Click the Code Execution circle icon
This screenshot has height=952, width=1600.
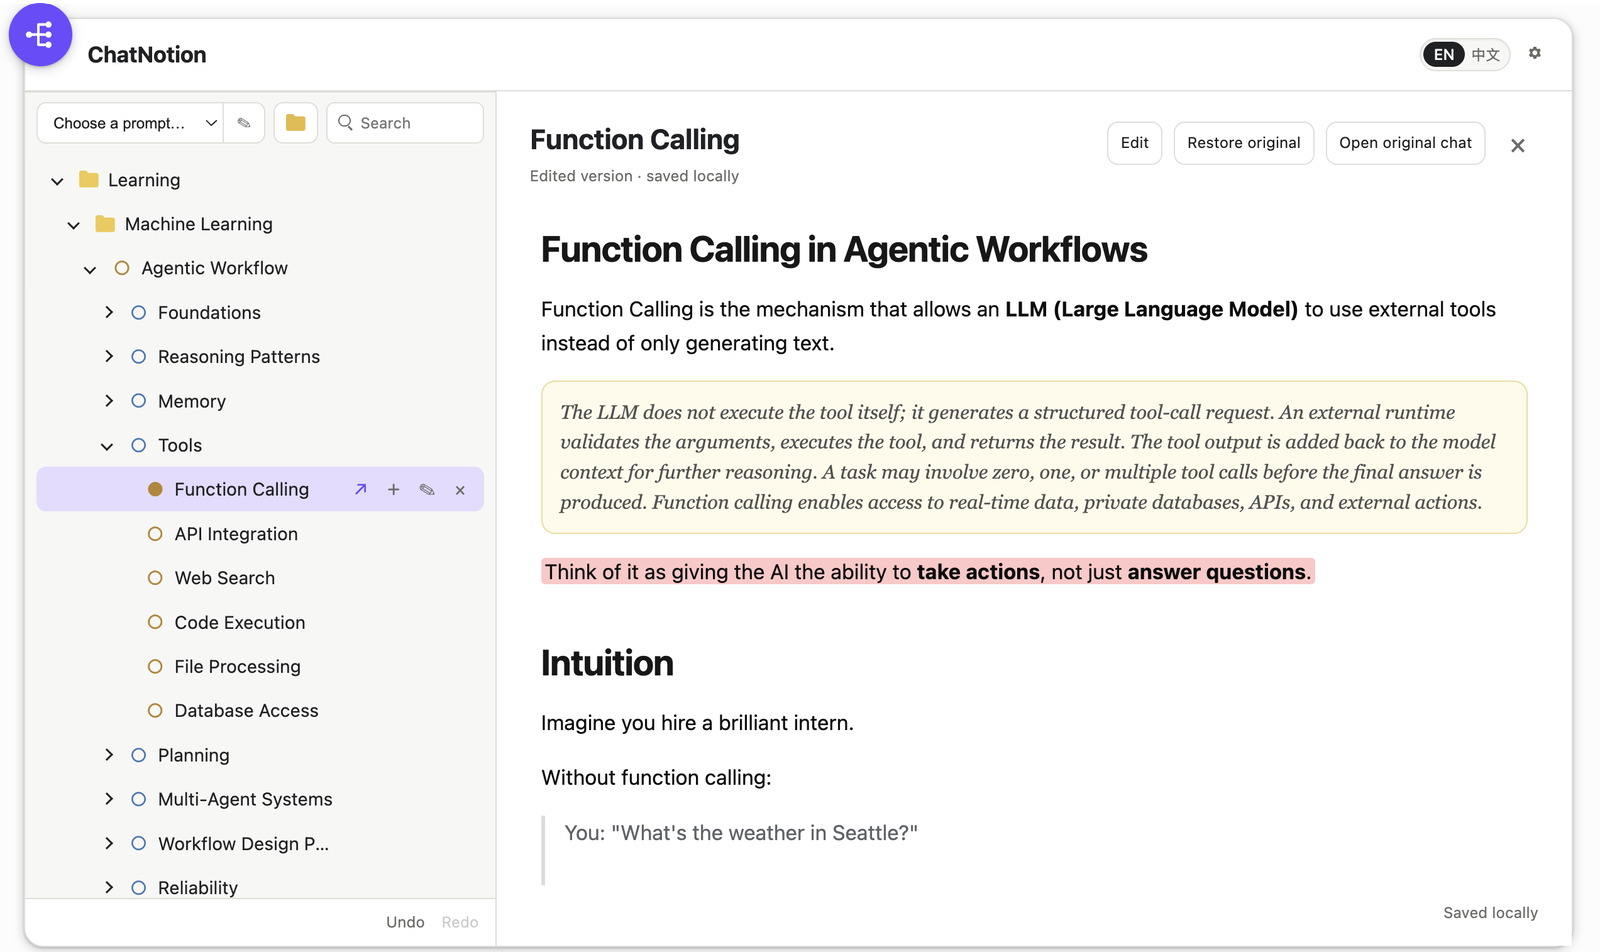click(155, 622)
